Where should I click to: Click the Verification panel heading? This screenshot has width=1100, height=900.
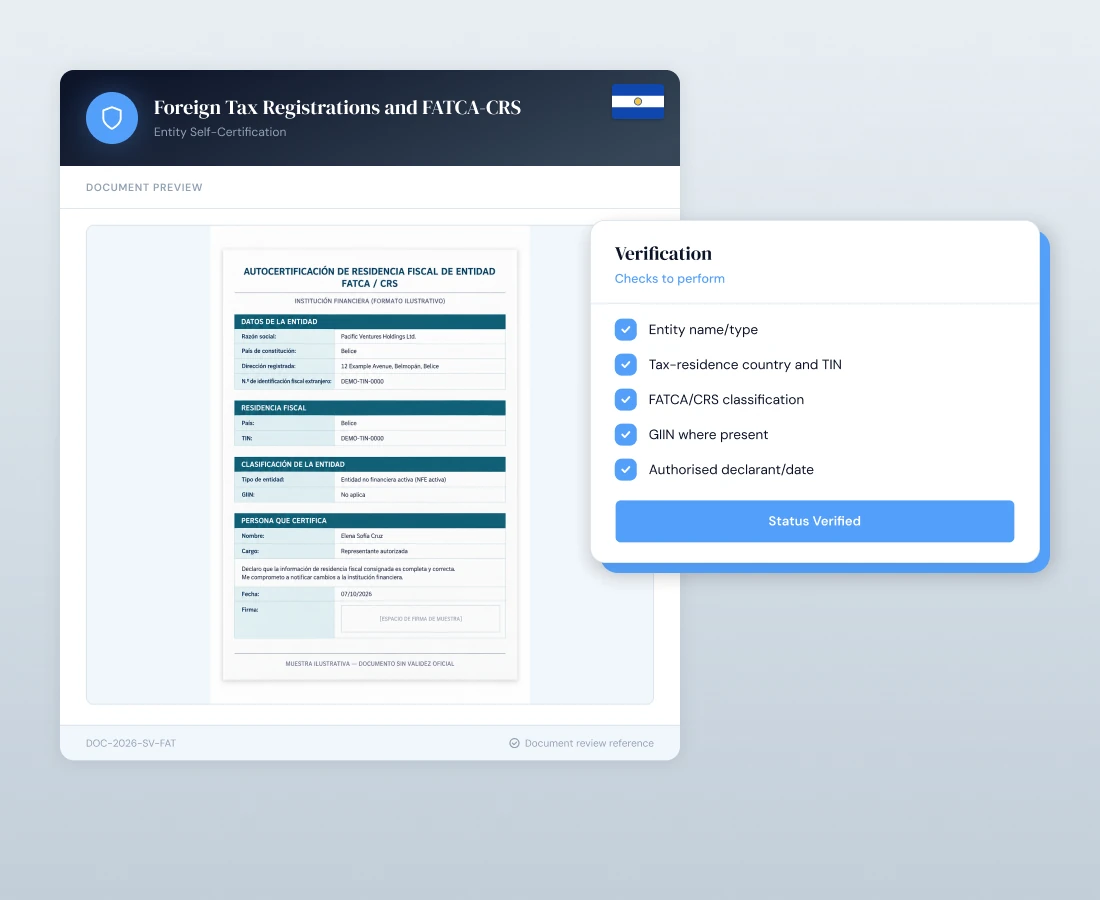tap(663, 253)
